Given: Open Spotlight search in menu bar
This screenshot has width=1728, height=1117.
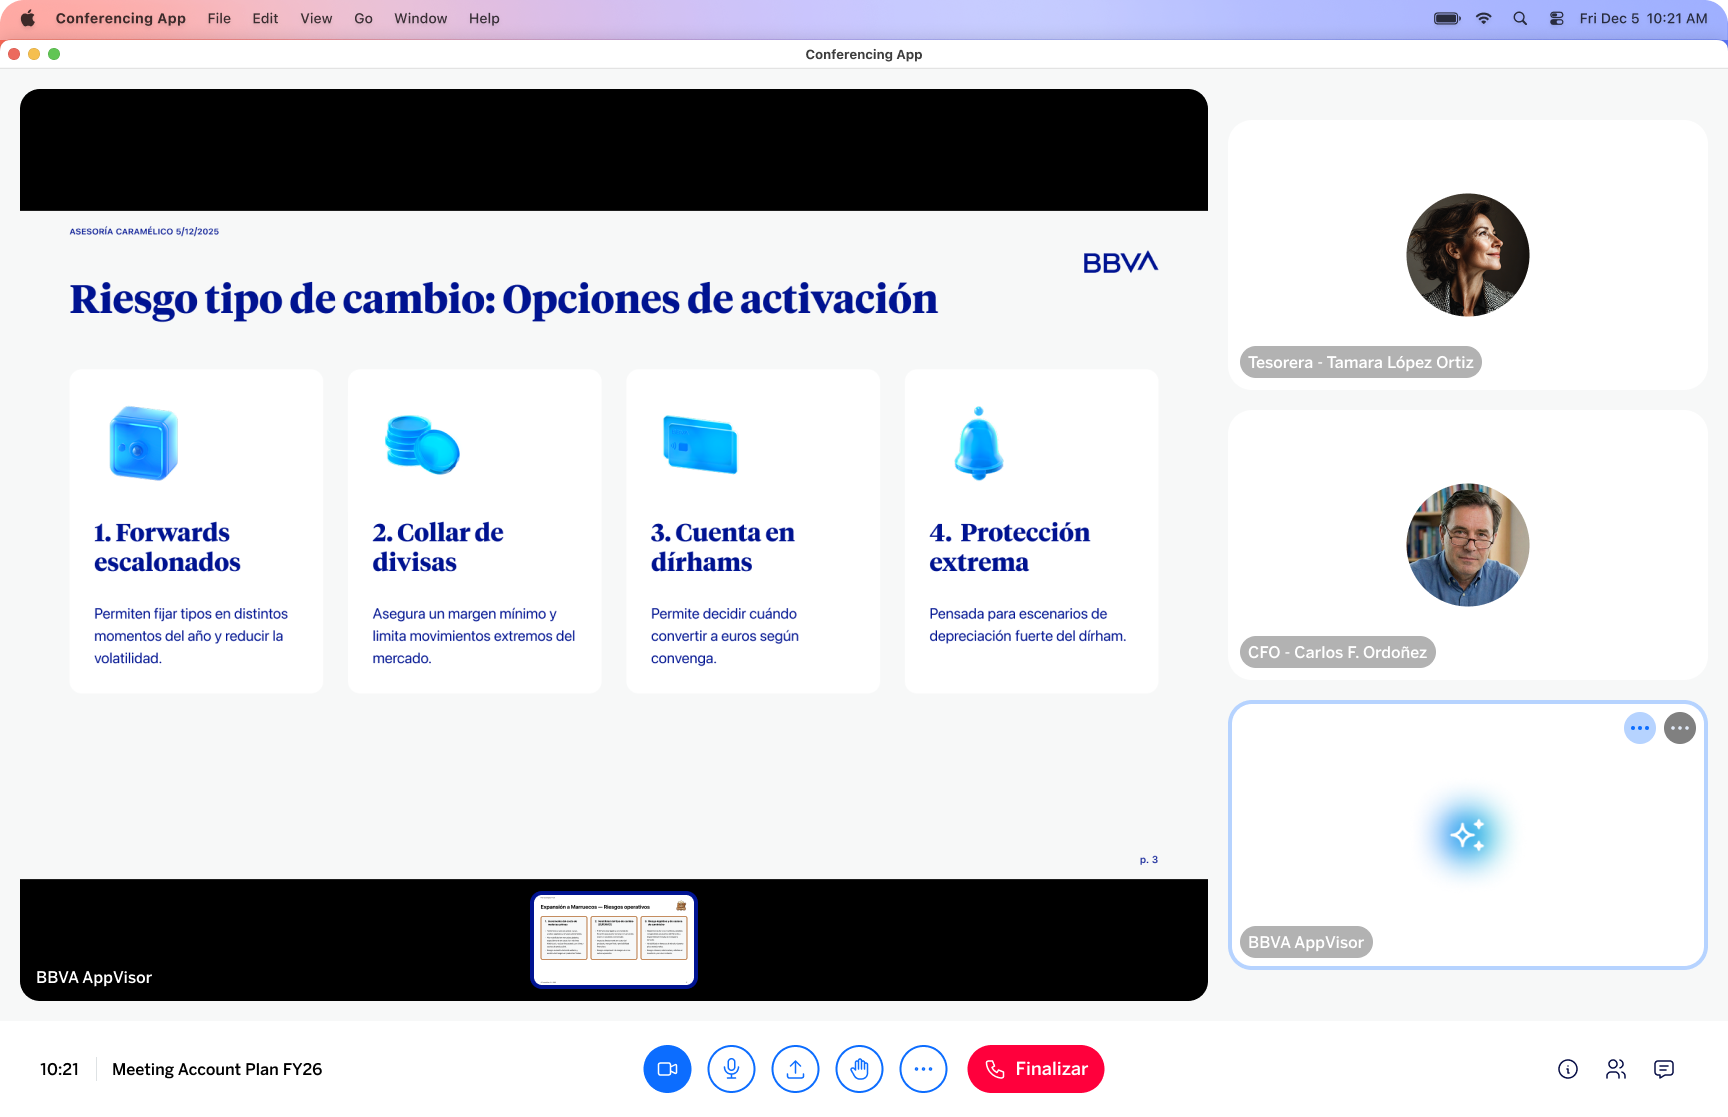Looking at the screenshot, I should click(1520, 18).
